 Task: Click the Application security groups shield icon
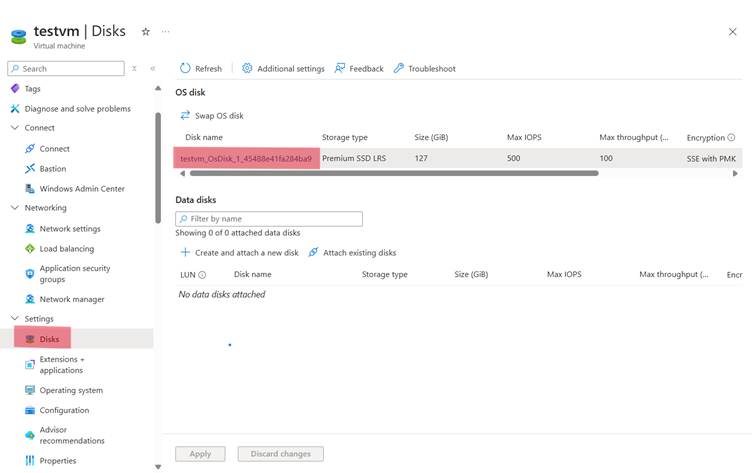pos(30,273)
